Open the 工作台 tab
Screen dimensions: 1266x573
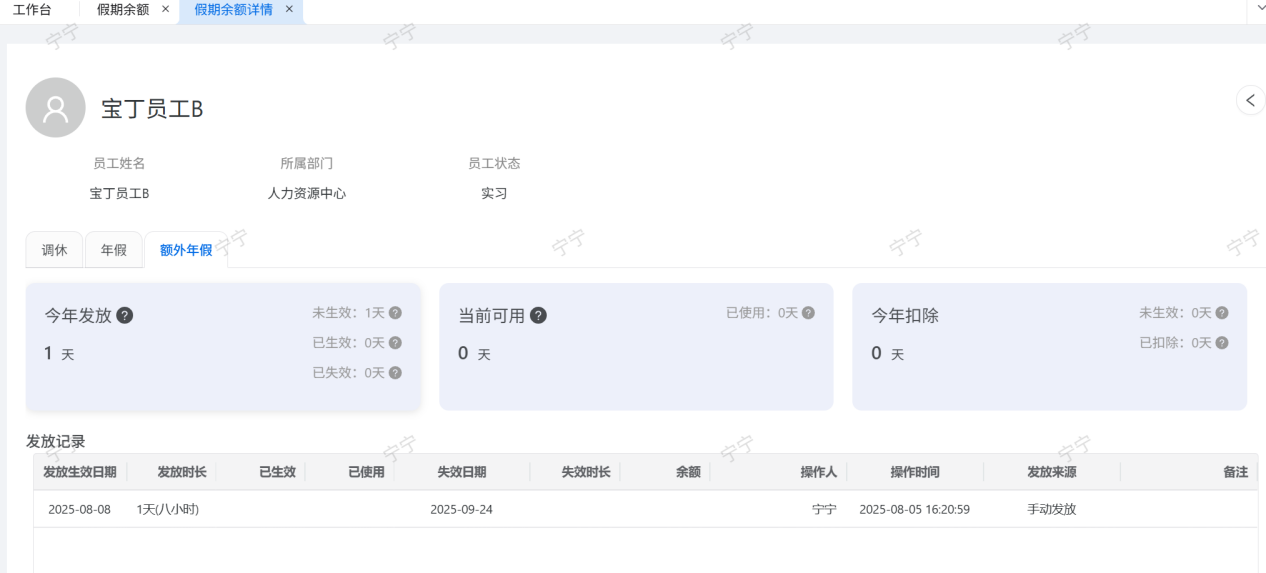click(32, 9)
